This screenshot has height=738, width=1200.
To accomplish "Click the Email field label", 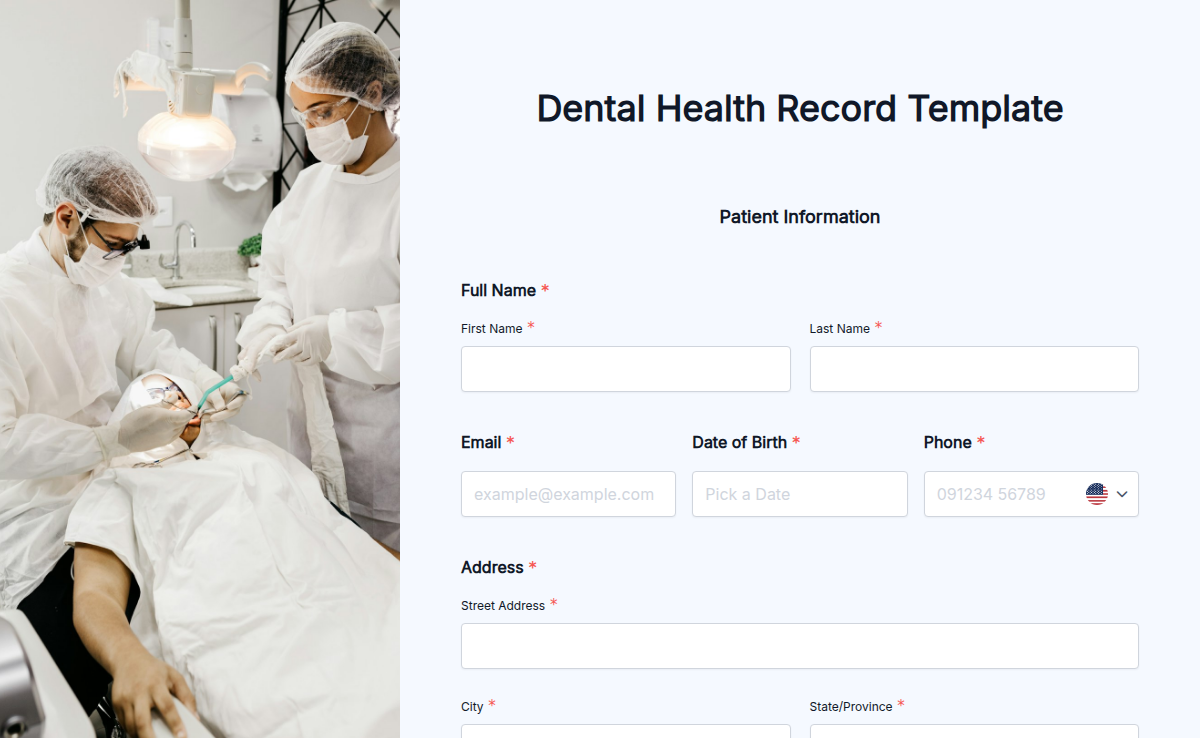I will pos(480,442).
